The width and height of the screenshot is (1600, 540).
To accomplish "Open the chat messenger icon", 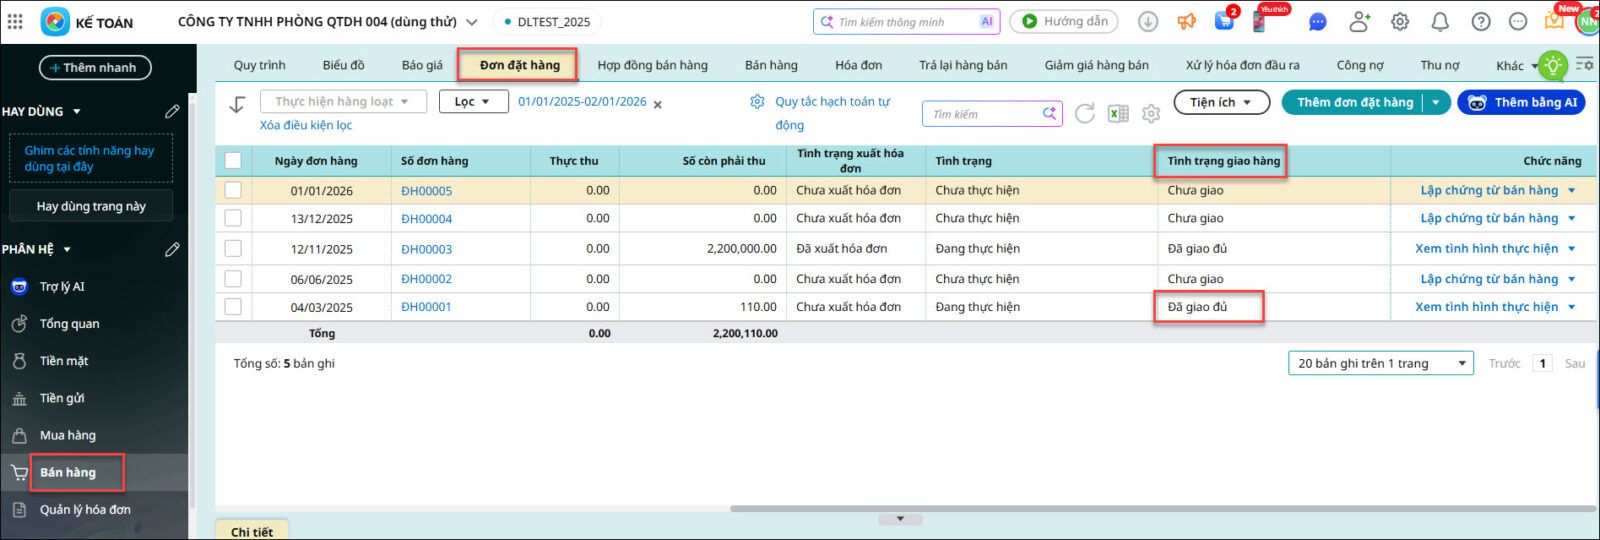I will point(1318,22).
